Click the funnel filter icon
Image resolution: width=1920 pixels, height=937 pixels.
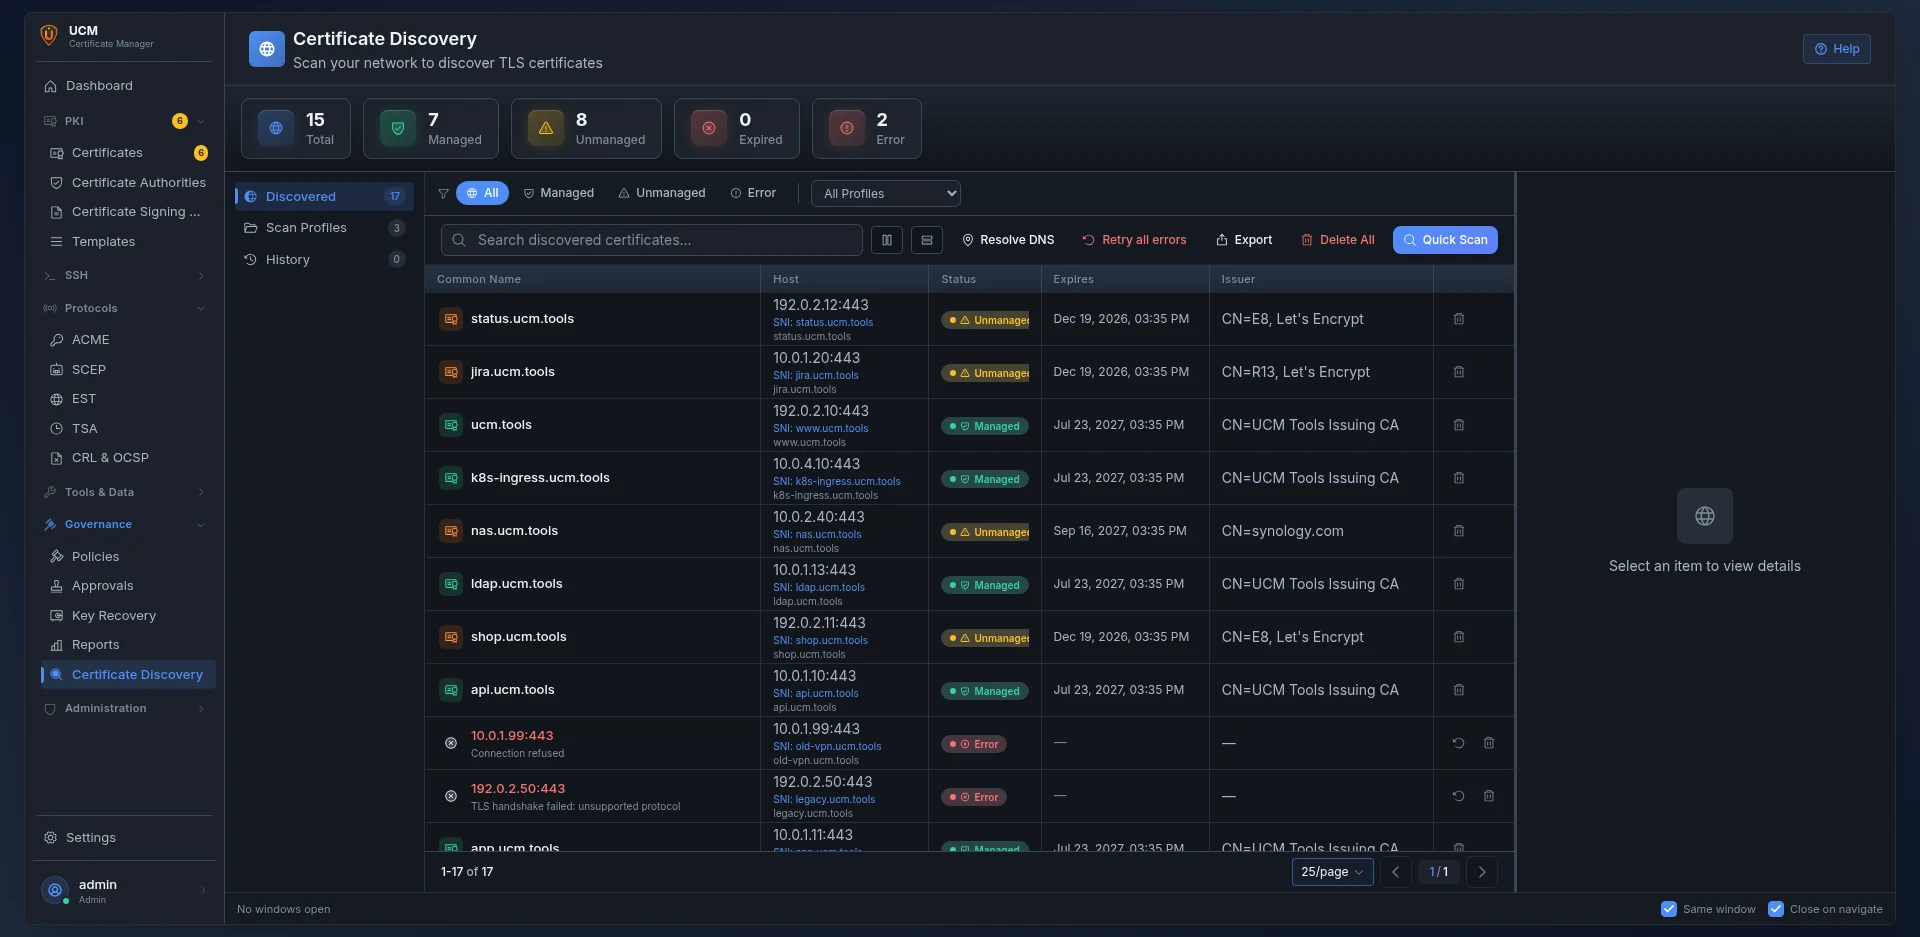[443, 193]
